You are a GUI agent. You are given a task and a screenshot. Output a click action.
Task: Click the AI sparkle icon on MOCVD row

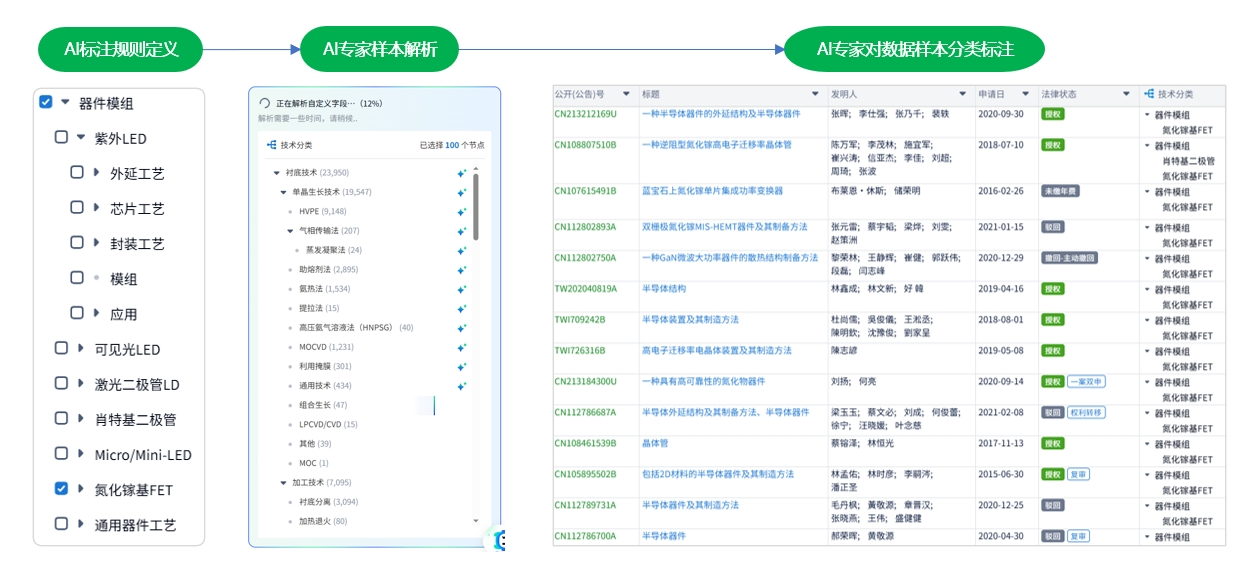(x=461, y=347)
